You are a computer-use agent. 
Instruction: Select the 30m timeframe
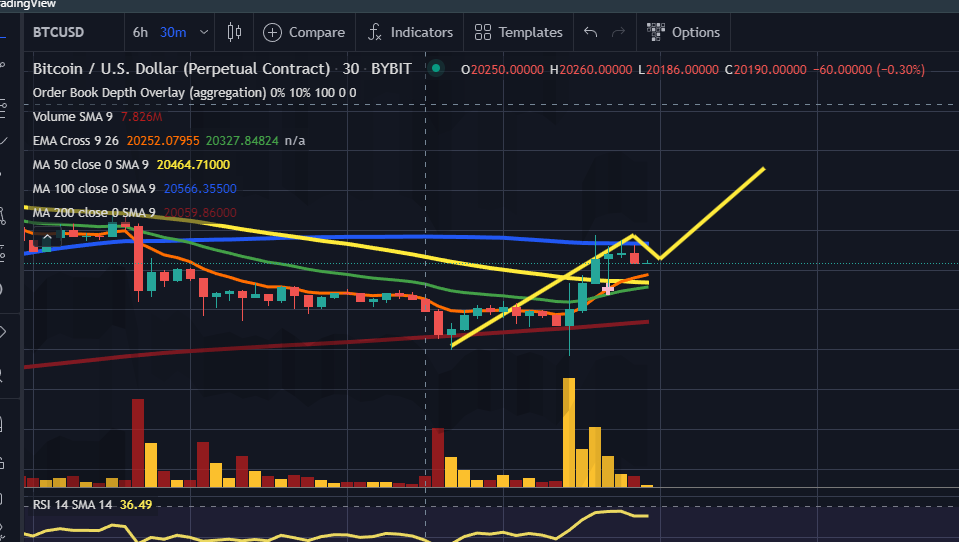point(173,32)
